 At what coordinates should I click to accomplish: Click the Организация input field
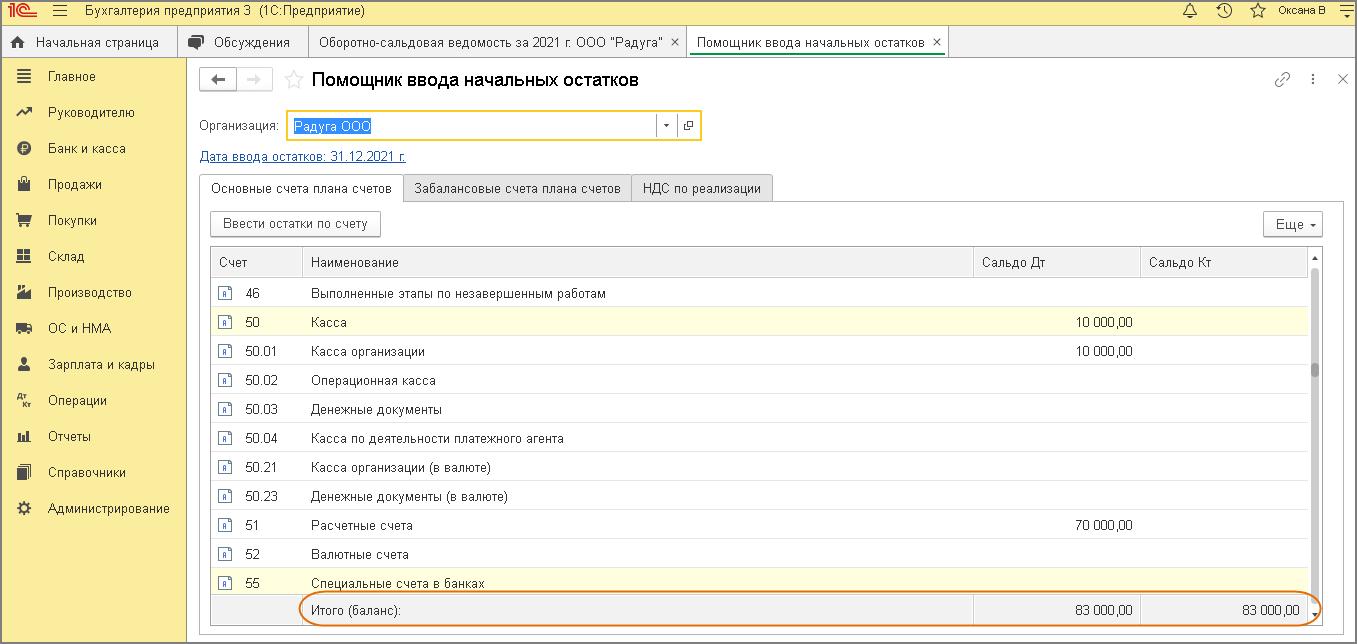(x=472, y=126)
